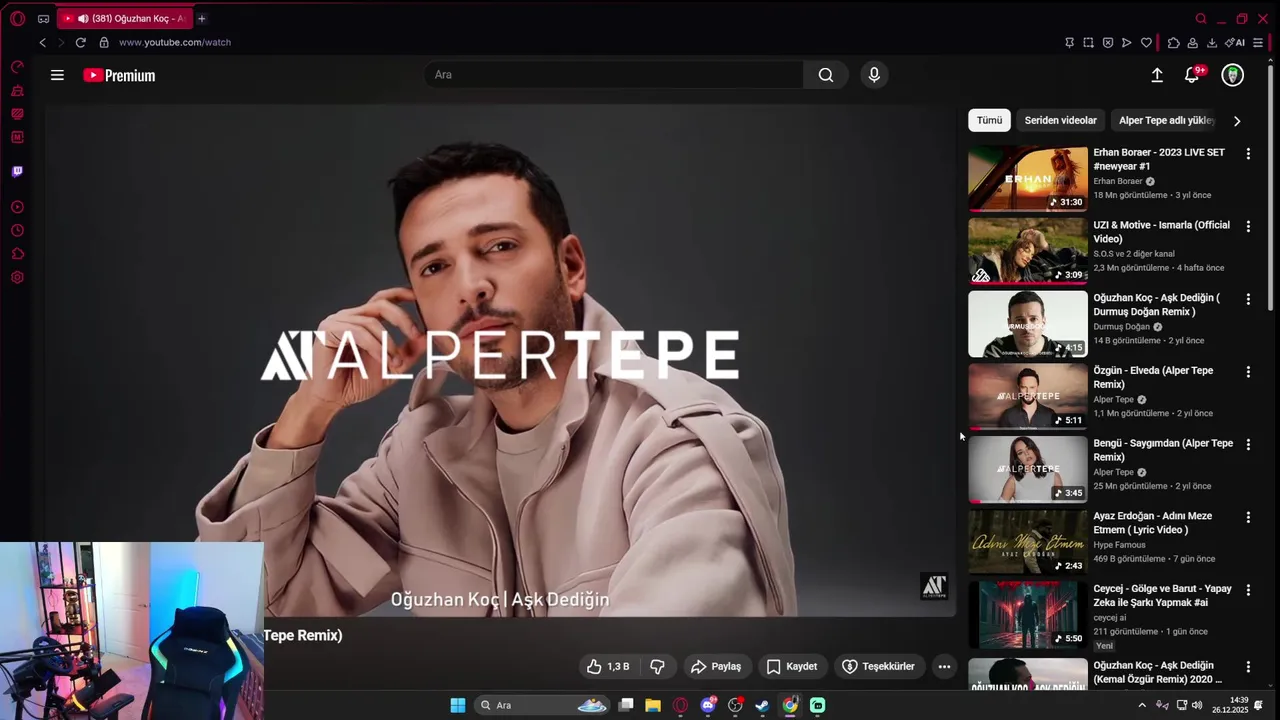Open 'Hype Famous' channel name
The height and width of the screenshot is (720, 1280).
coord(1119,545)
